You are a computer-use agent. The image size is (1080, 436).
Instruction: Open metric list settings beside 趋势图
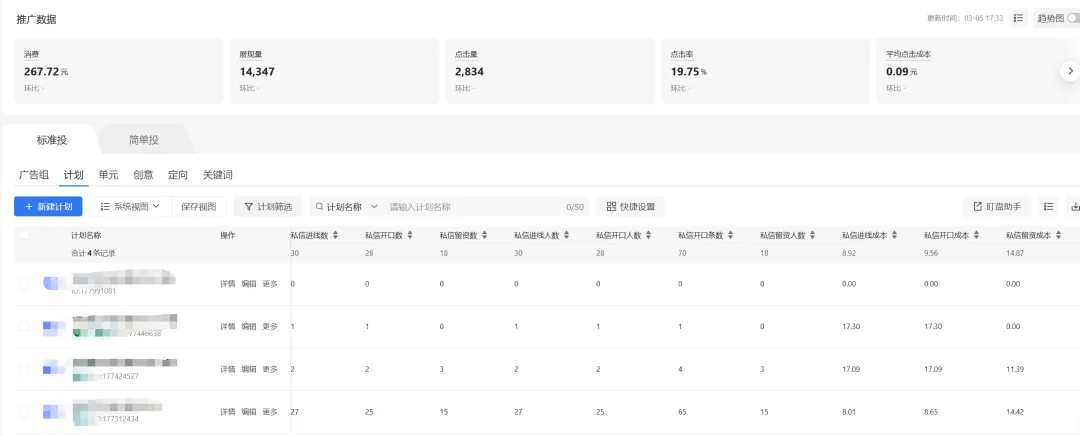click(x=1019, y=19)
